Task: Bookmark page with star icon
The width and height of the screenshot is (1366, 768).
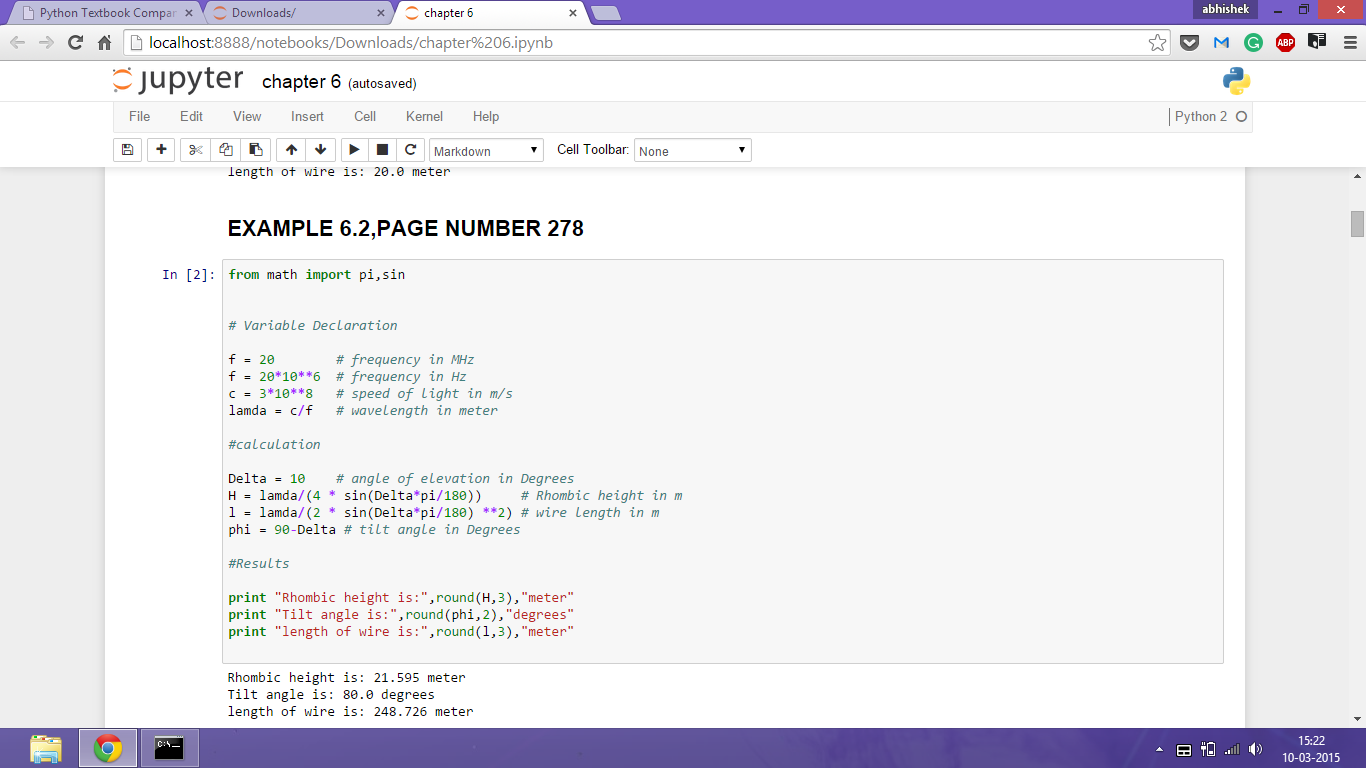Action: click(x=1157, y=43)
